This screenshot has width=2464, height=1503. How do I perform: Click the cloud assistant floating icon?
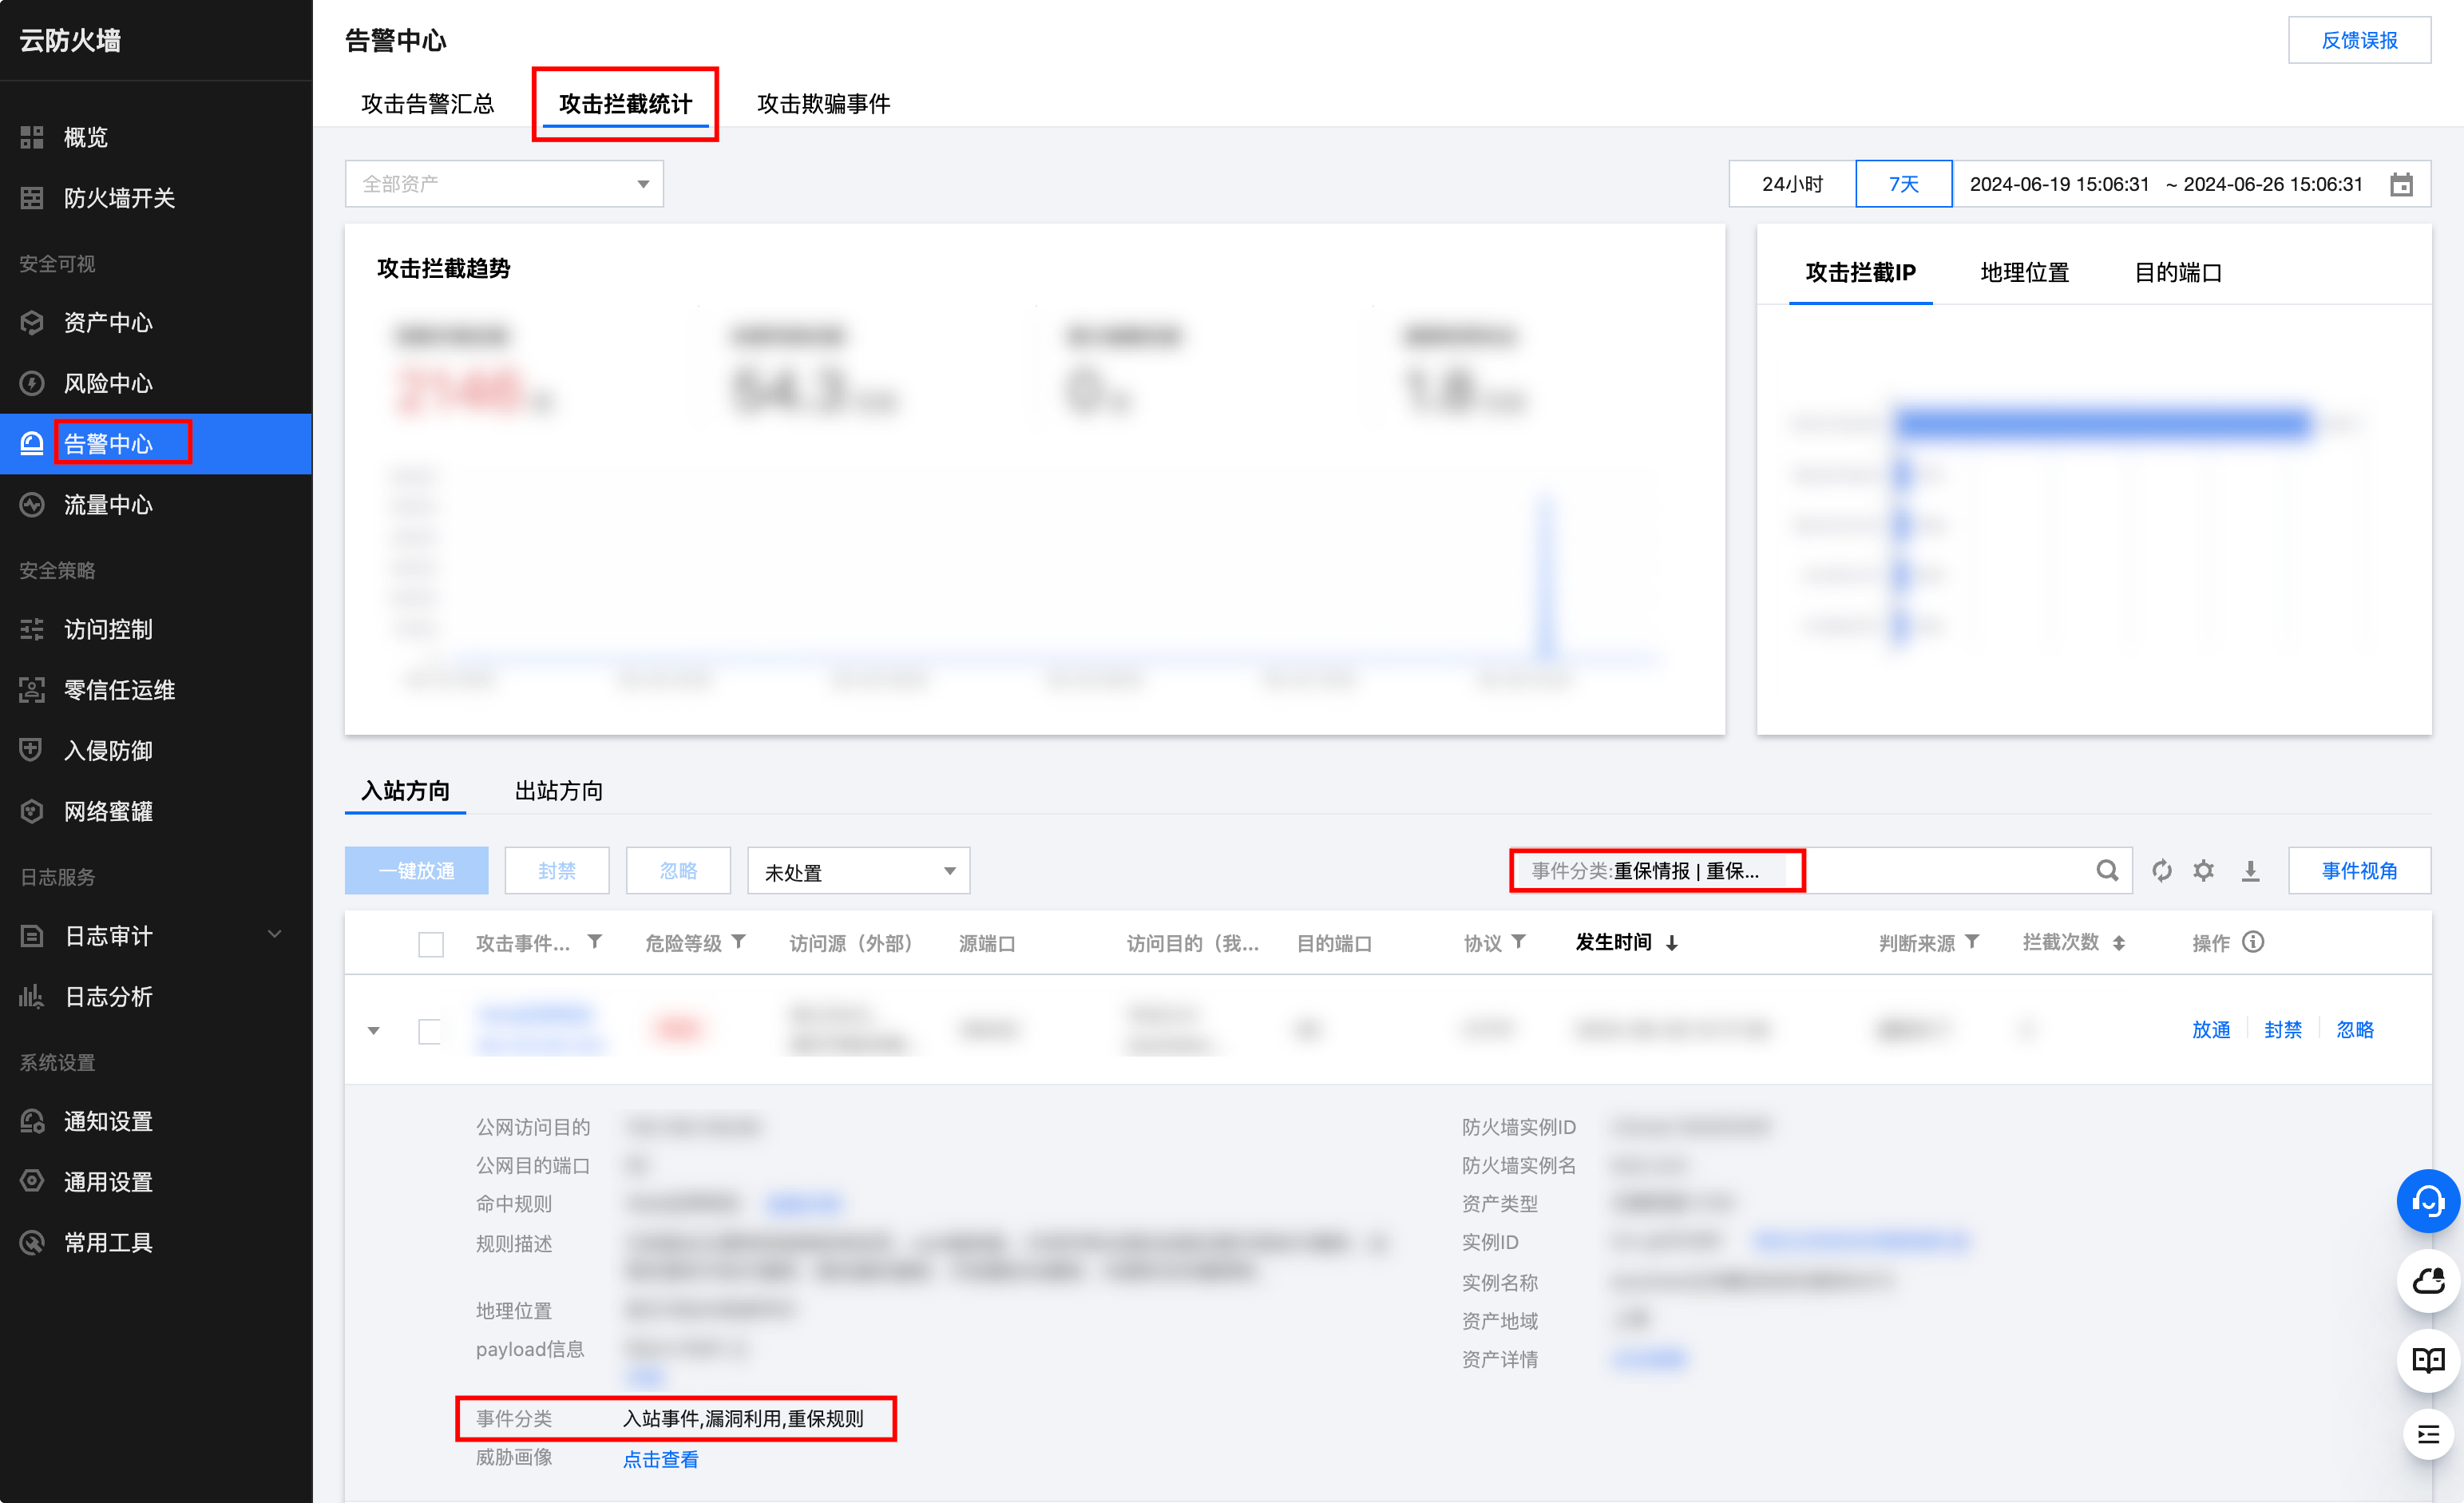(2428, 1281)
